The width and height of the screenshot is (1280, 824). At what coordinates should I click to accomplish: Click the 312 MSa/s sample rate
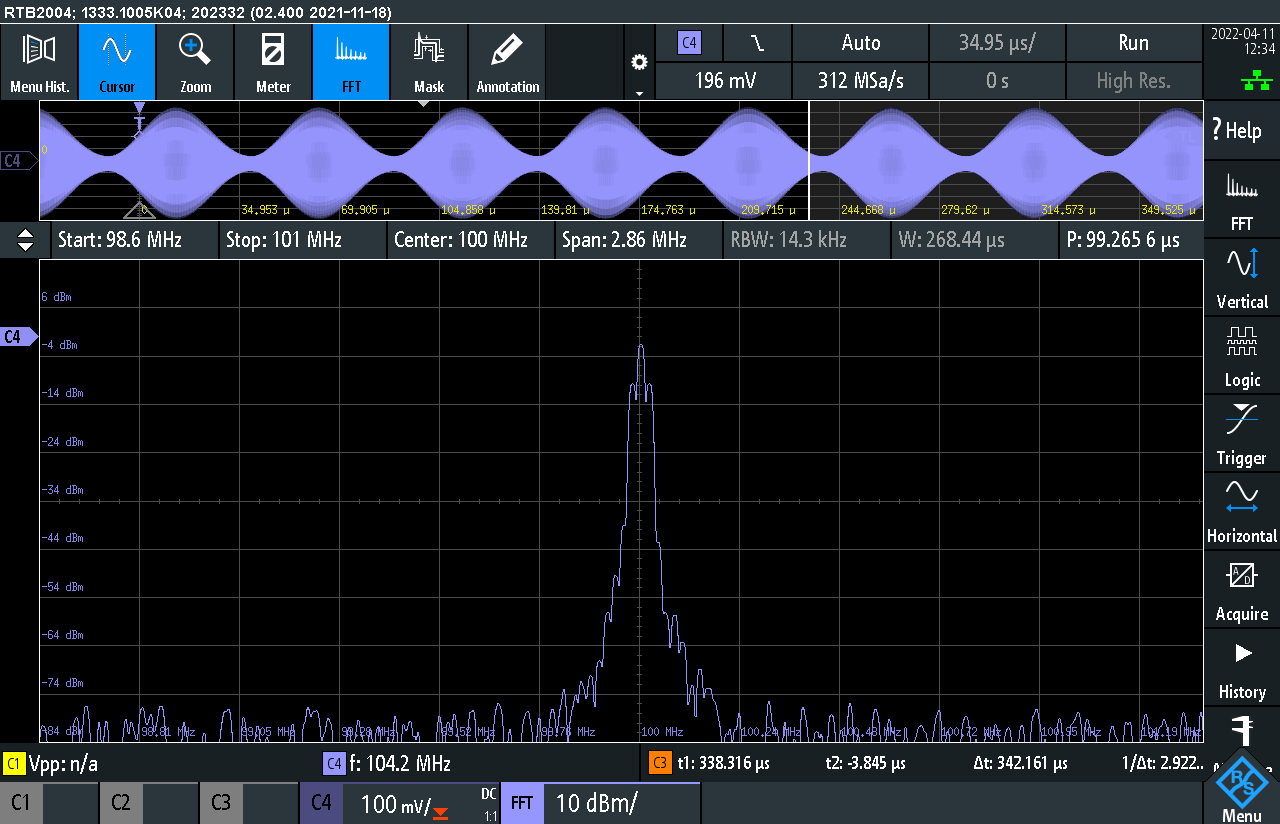click(860, 81)
